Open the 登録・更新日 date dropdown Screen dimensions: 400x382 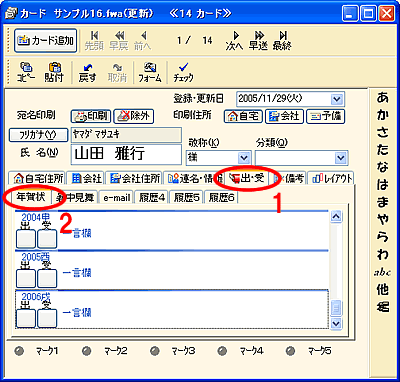coord(337,99)
